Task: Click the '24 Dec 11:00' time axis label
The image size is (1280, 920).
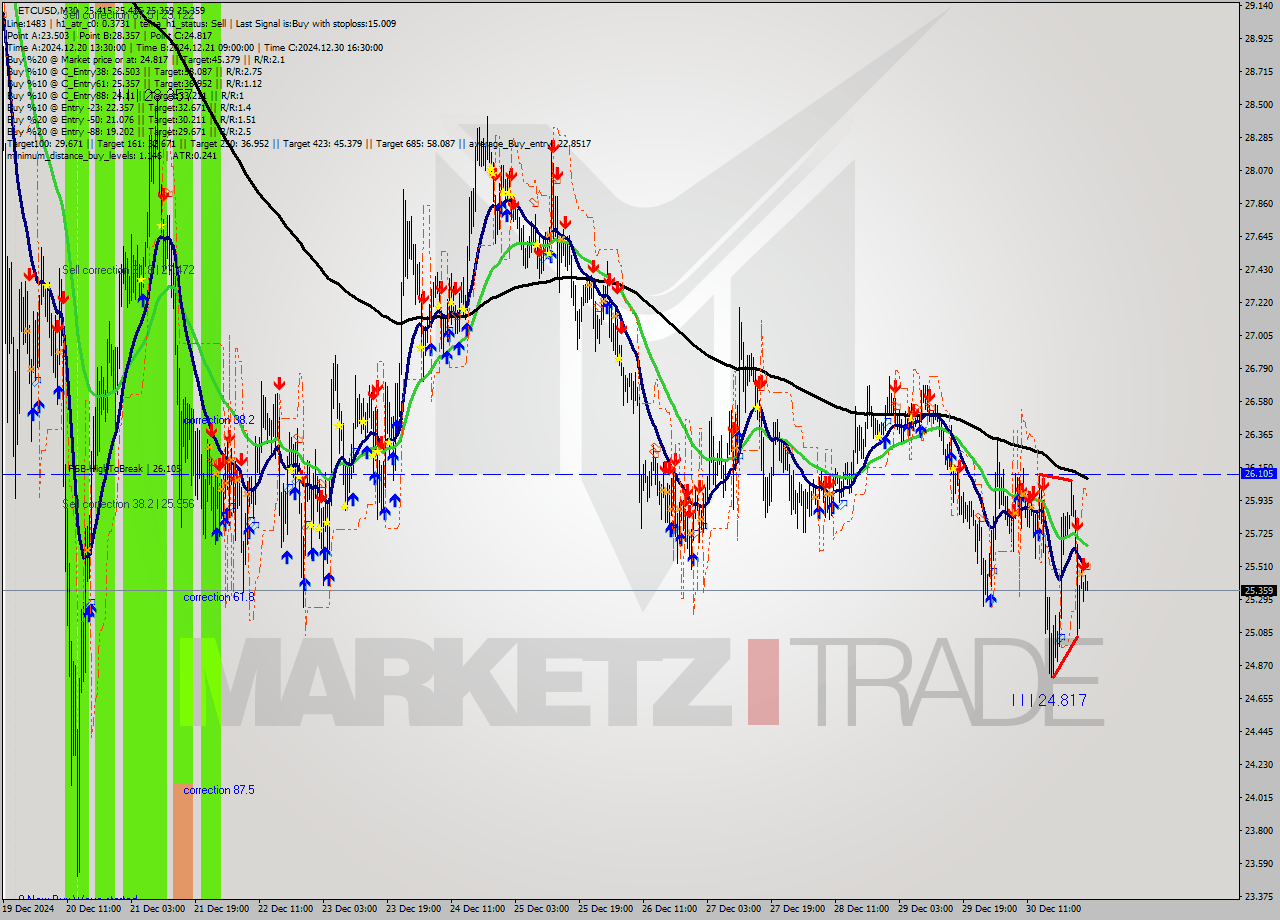Action: [x=478, y=909]
